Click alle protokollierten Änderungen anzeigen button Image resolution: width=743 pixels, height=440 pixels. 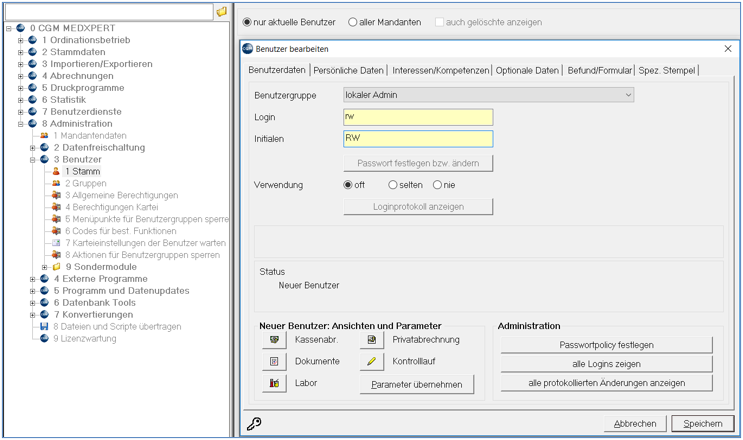coord(607,383)
